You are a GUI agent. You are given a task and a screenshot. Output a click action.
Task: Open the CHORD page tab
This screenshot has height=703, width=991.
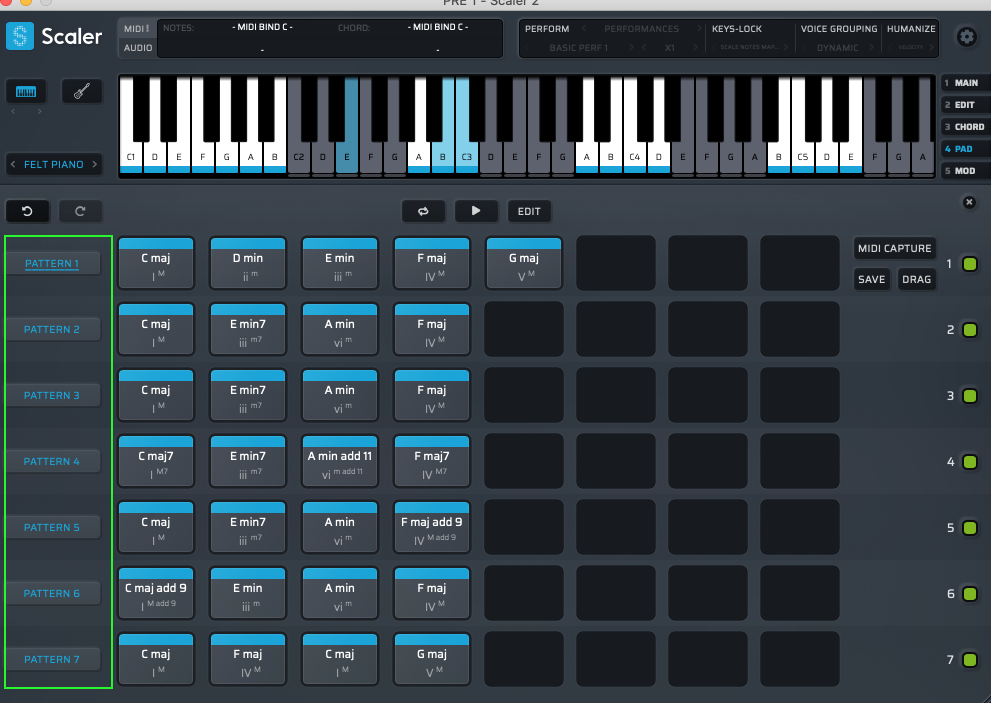point(965,127)
